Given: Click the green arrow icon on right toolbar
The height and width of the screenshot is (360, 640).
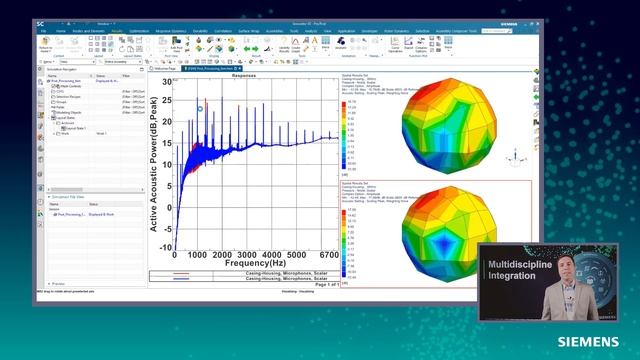Looking at the screenshot, I should tap(536, 97).
